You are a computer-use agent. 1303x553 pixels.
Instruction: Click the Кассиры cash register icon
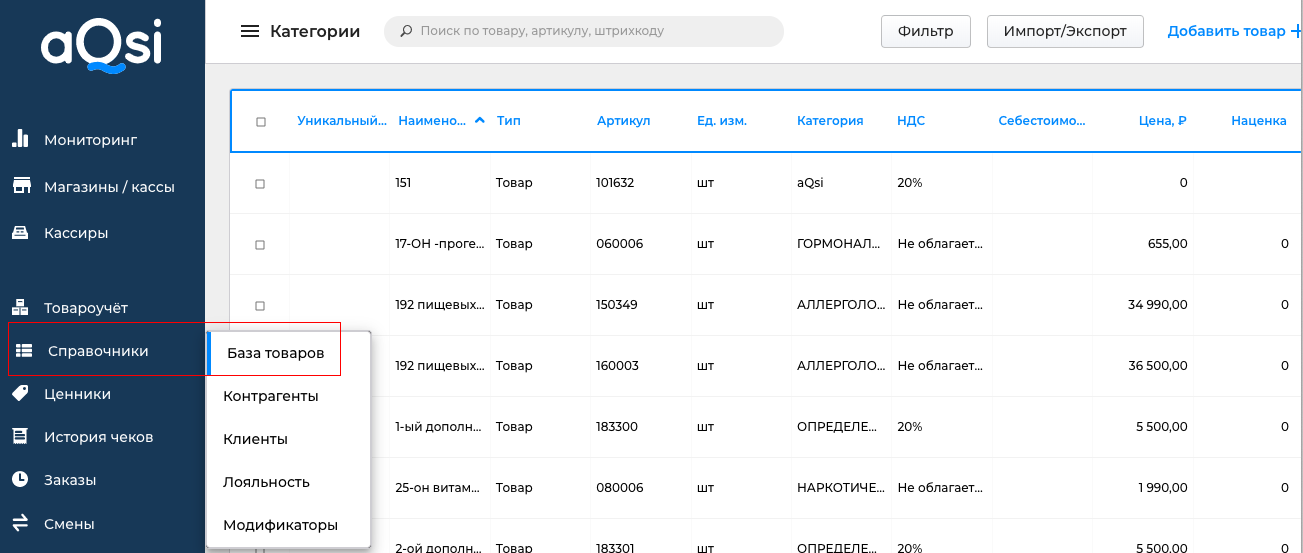pyautogui.click(x=19, y=233)
